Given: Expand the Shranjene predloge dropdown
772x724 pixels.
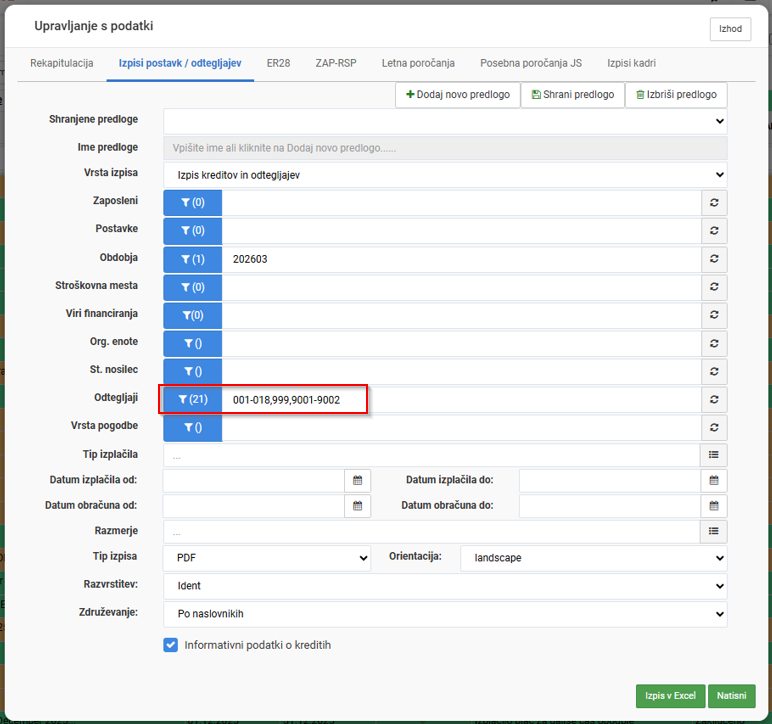Looking at the screenshot, I should click(445, 121).
